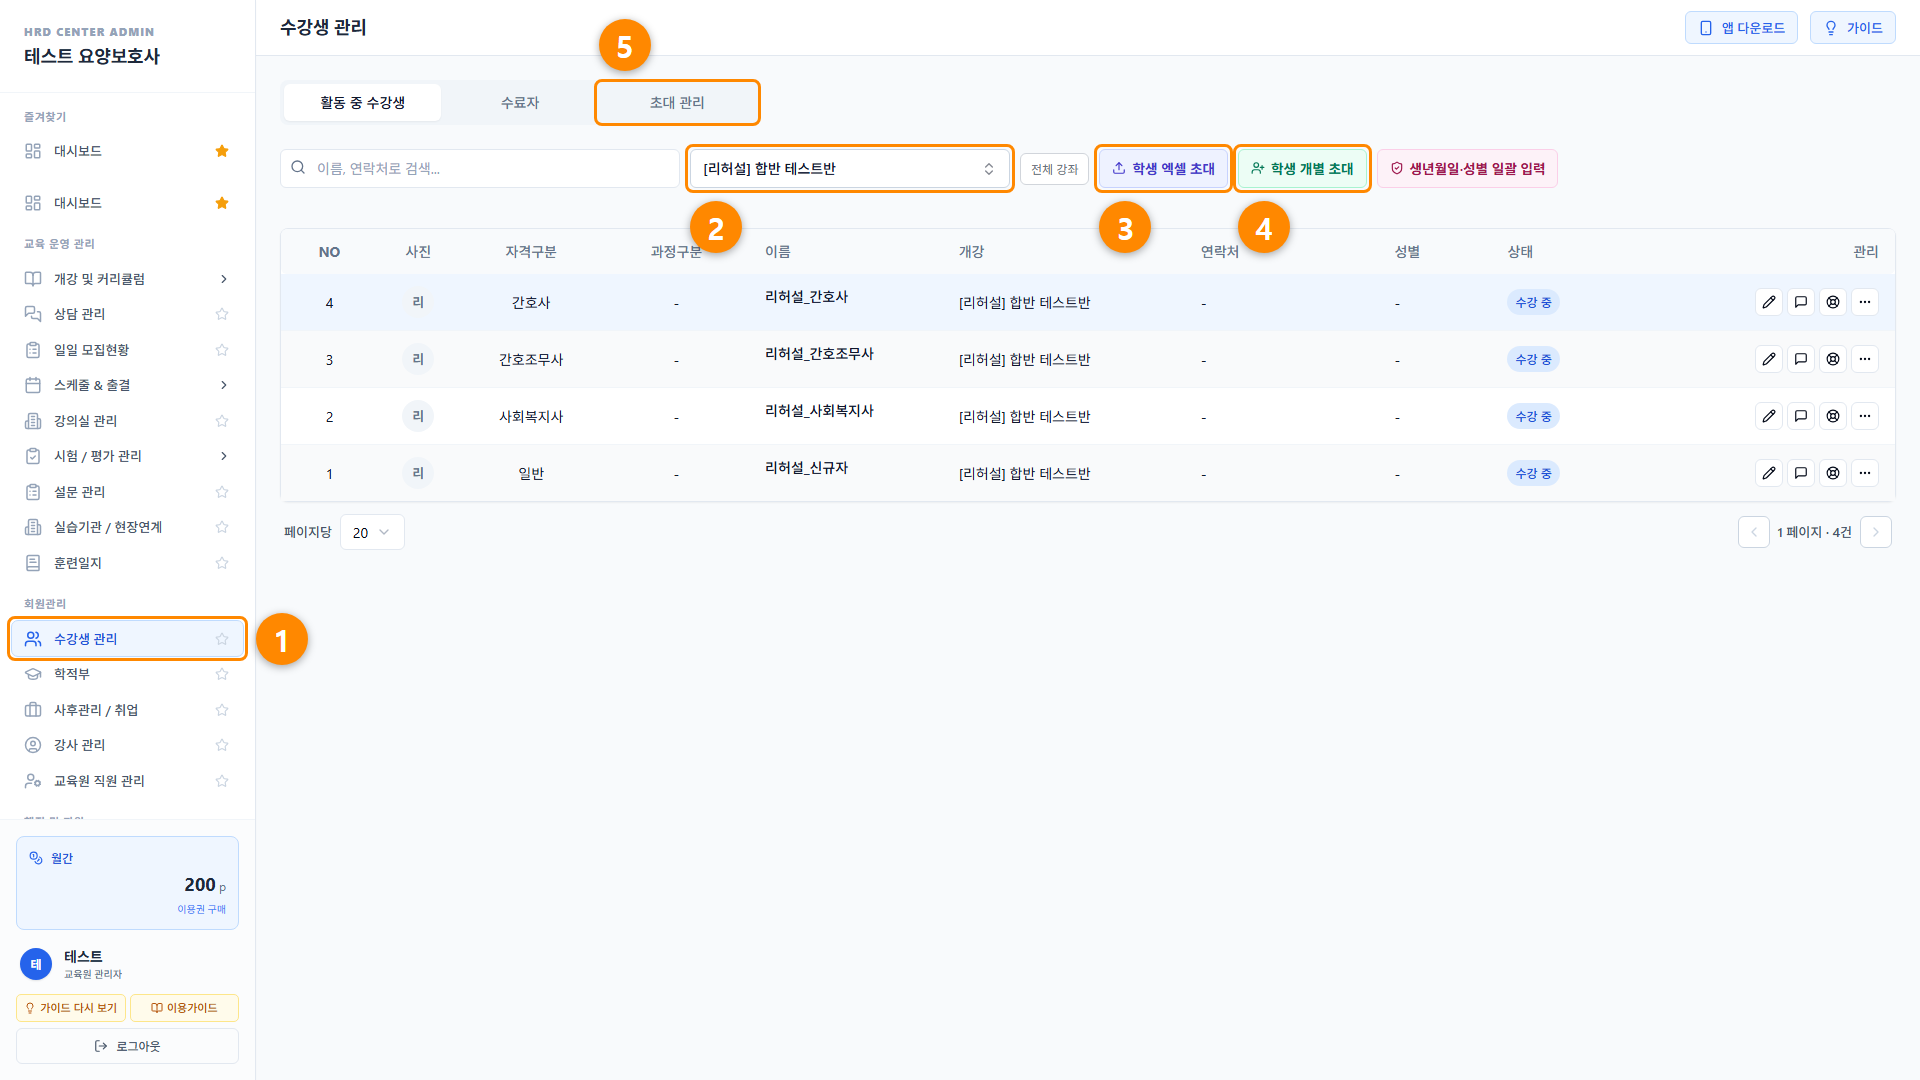Click the 이용권 구매 link
This screenshot has height=1080, width=1920.
(201, 909)
